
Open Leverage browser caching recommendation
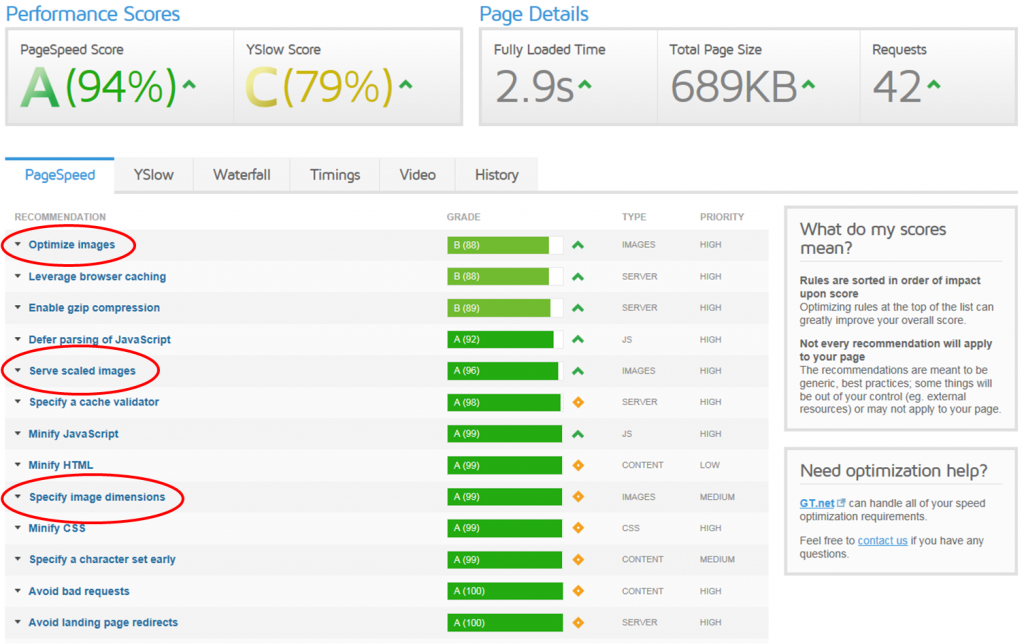(97, 276)
